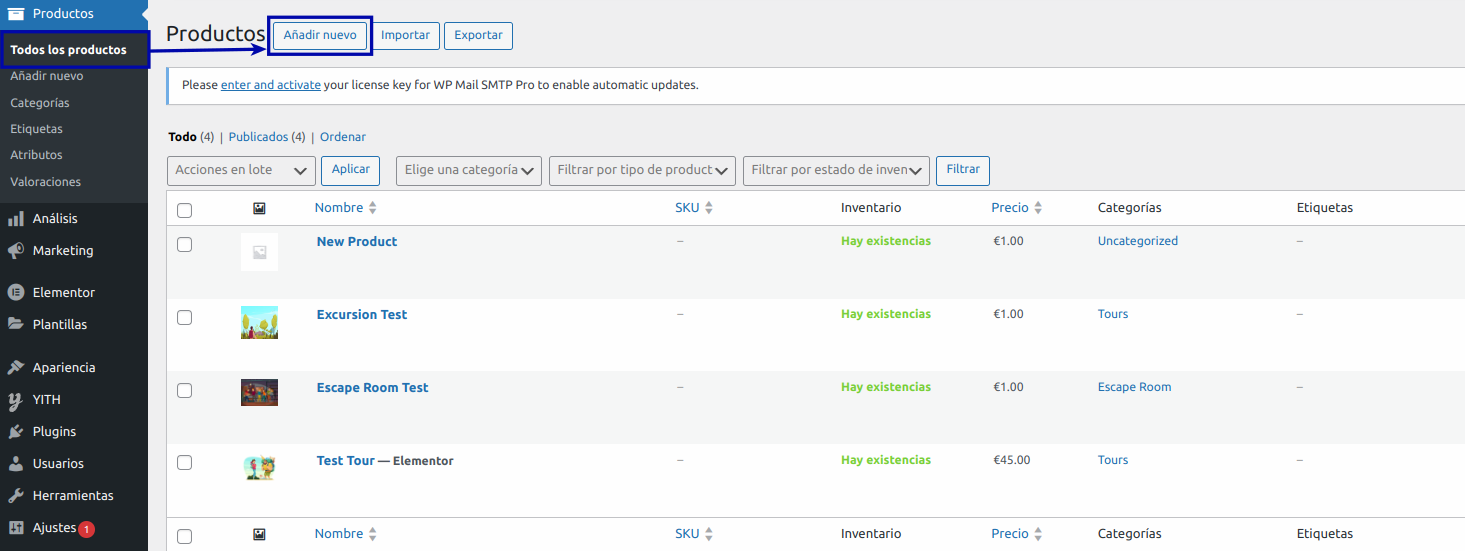
Task: Tick the checkbox for New Product
Action: (x=184, y=244)
